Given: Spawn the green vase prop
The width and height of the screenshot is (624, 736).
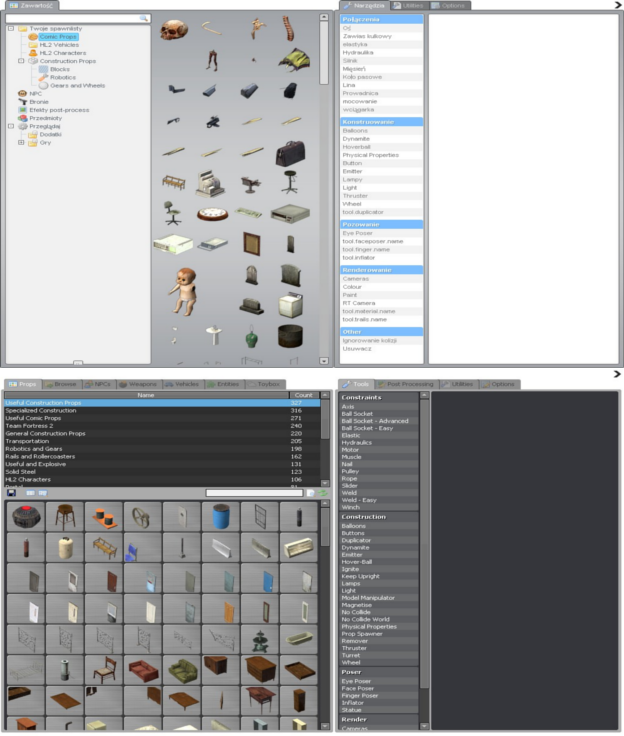Looking at the screenshot, I should (252, 336).
